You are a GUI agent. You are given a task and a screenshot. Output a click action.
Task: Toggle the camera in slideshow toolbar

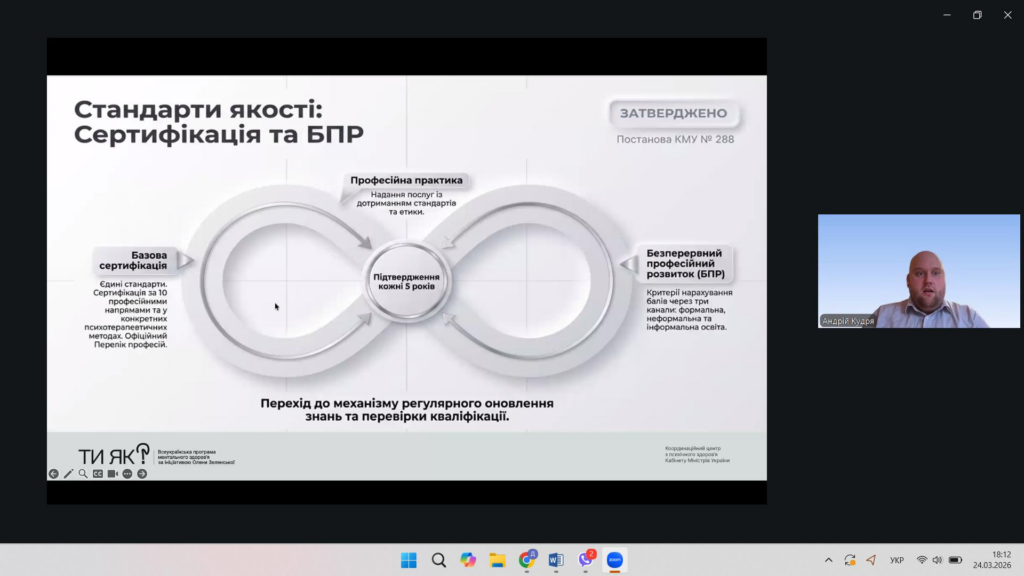coord(113,474)
